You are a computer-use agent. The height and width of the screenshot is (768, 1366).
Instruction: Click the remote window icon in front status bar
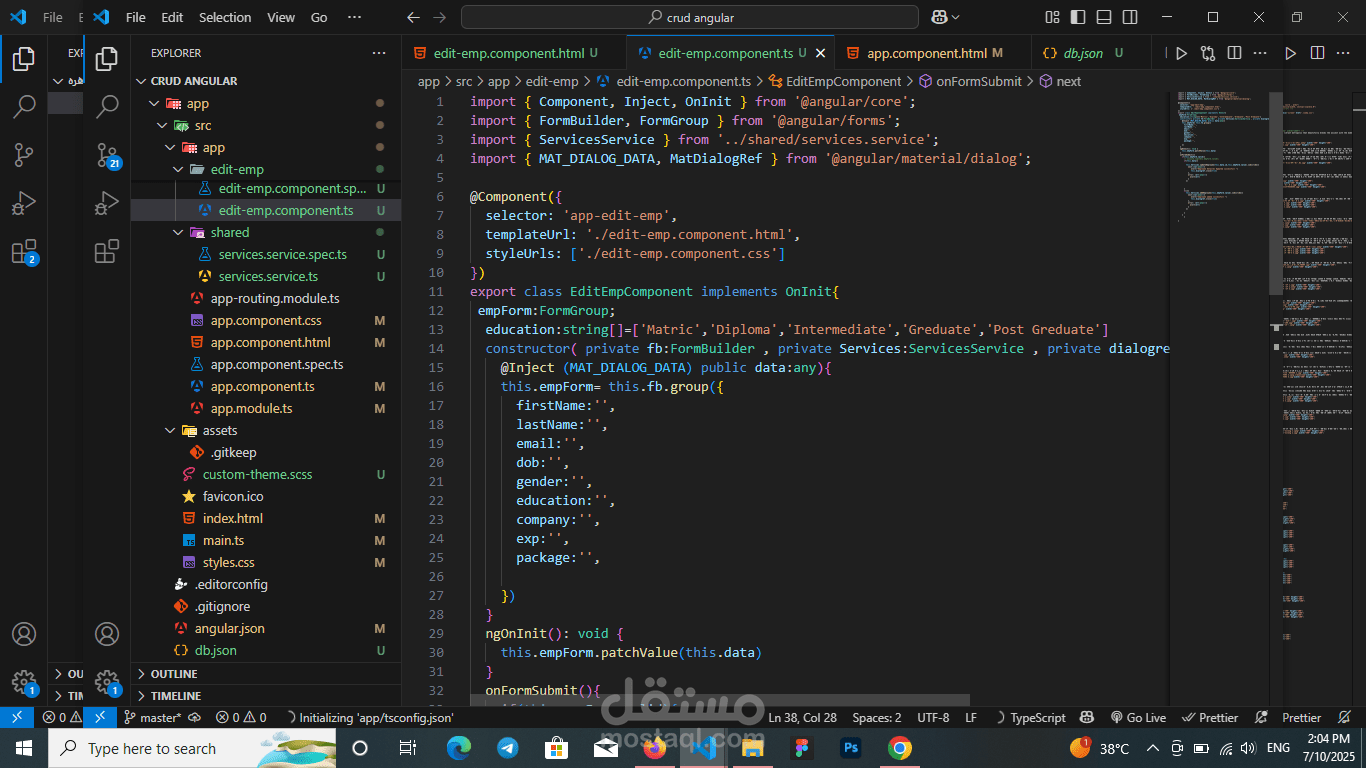coord(100,717)
